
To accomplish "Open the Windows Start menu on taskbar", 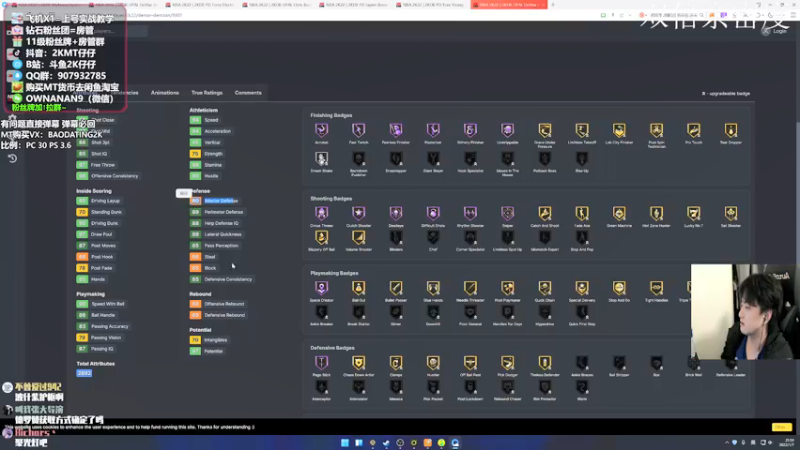I will (345, 443).
